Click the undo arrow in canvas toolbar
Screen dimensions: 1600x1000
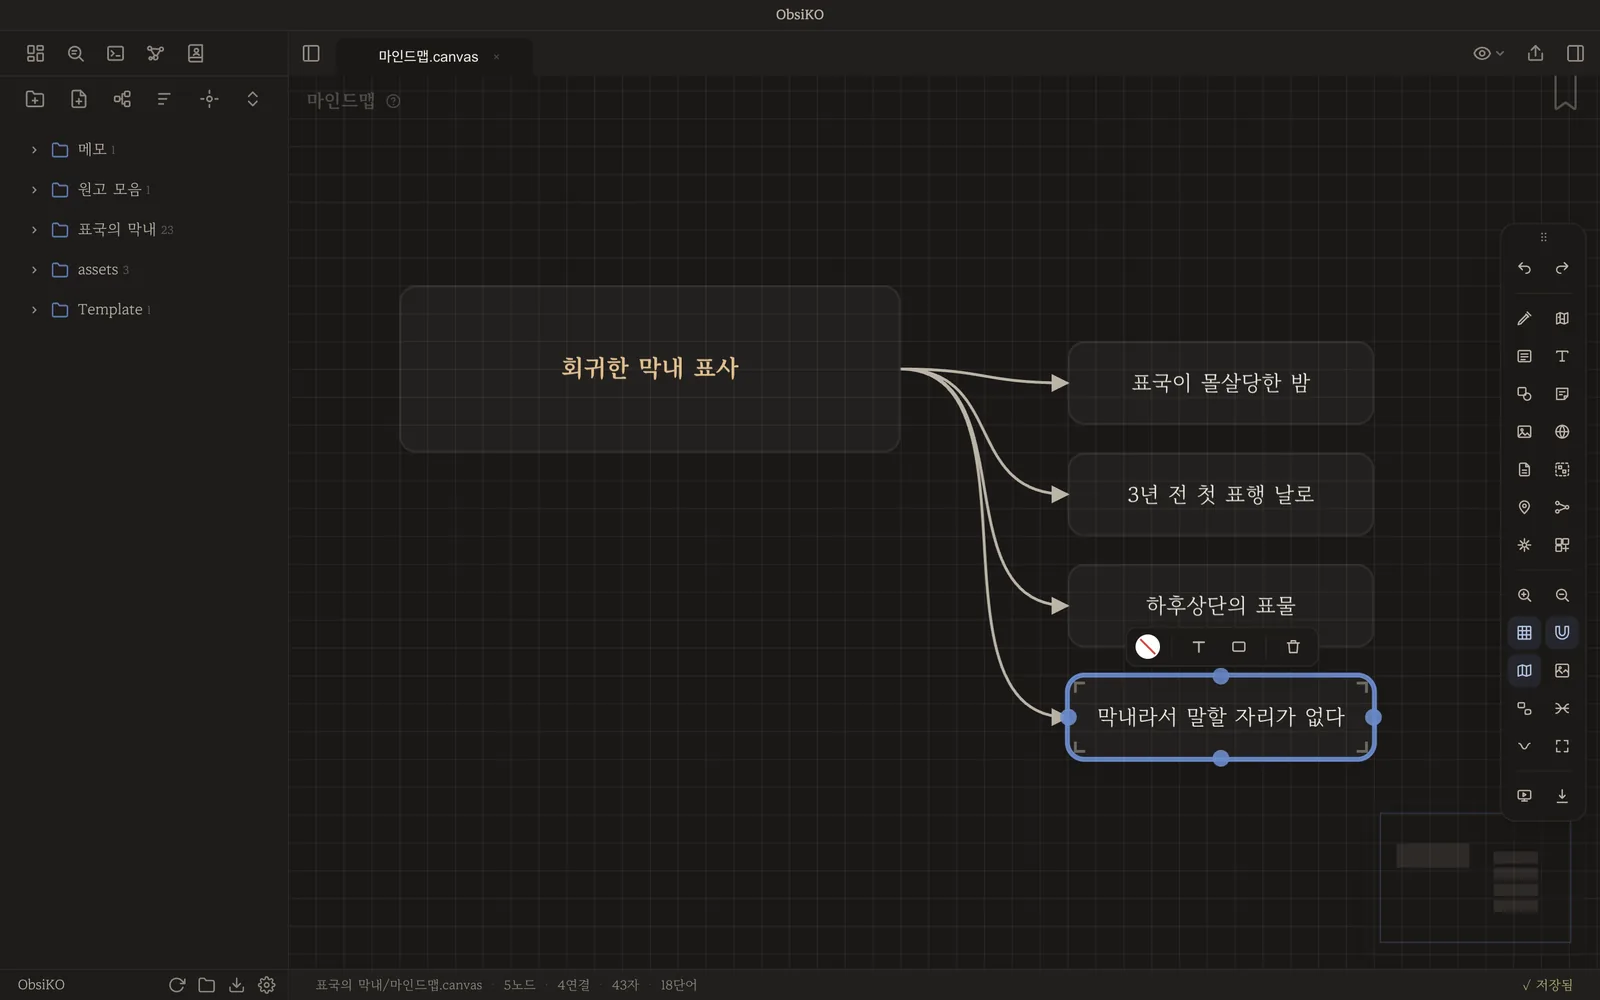click(x=1524, y=268)
